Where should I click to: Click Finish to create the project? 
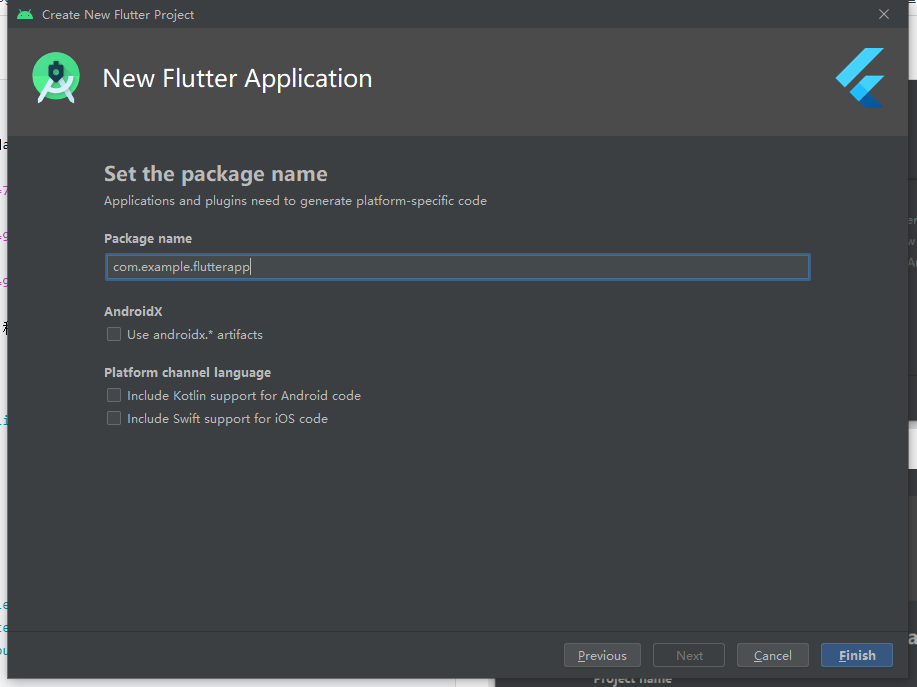pos(857,655)
